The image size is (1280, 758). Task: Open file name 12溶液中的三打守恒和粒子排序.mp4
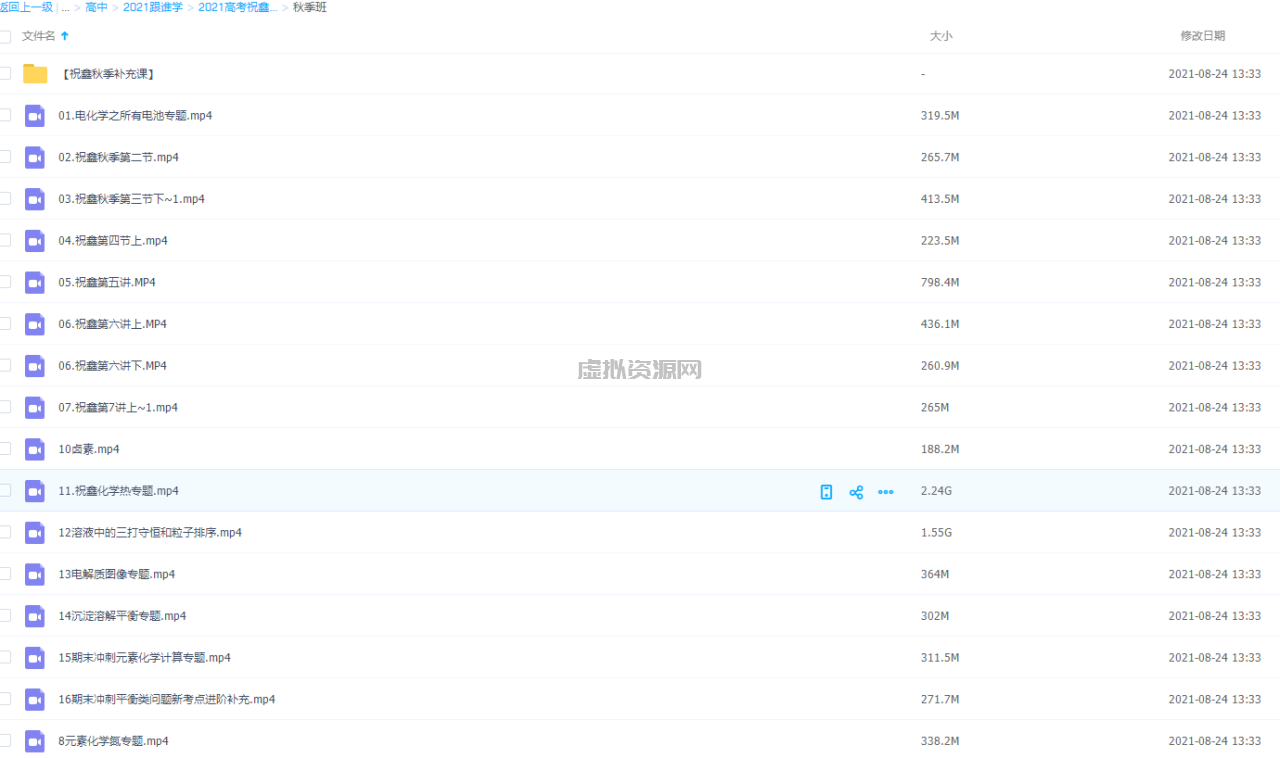150,532
